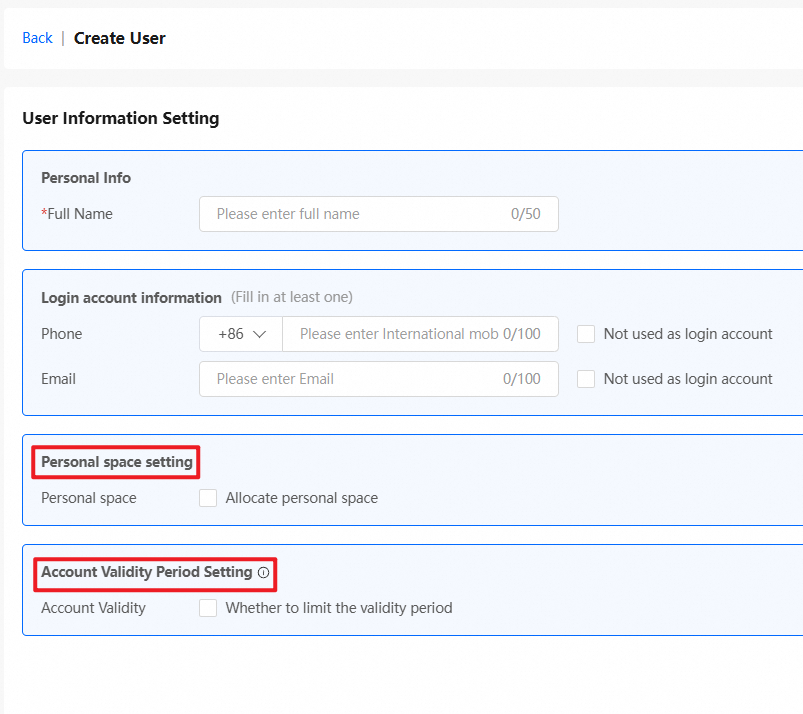This screenshot has width=803, height=714.
Task: Toggle Whether to limit the validity period
Action: pos(208,608)
